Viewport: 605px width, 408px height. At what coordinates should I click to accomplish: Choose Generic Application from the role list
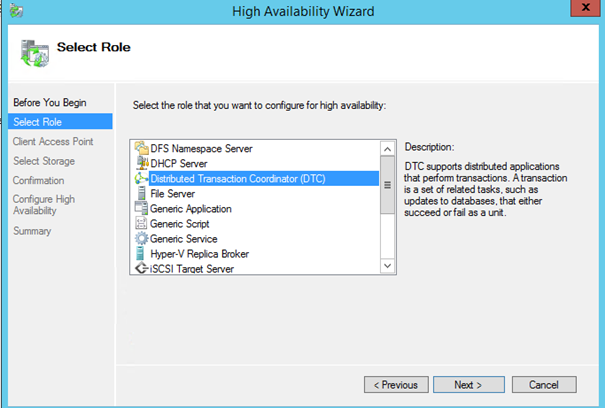tap(190, 209)
